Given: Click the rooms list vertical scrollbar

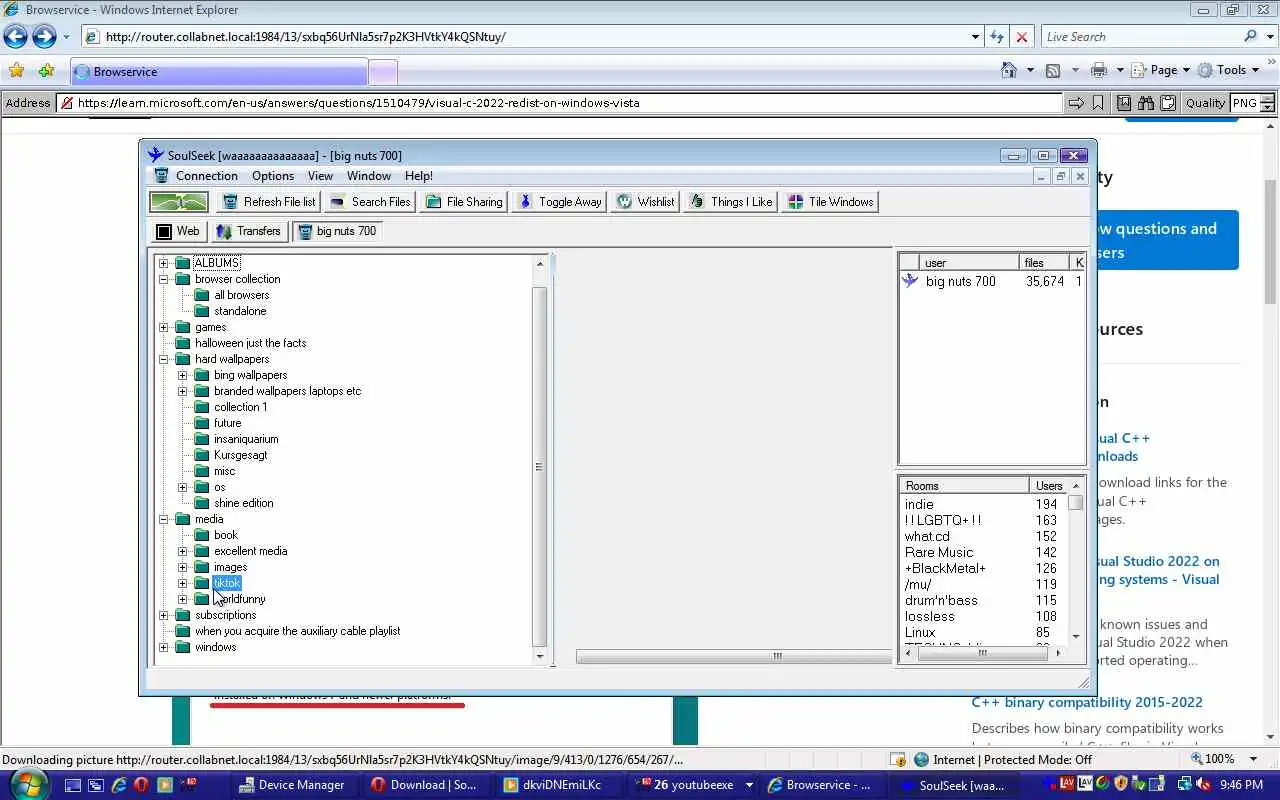Looking at the screenshot, I should pos(1076,503).
